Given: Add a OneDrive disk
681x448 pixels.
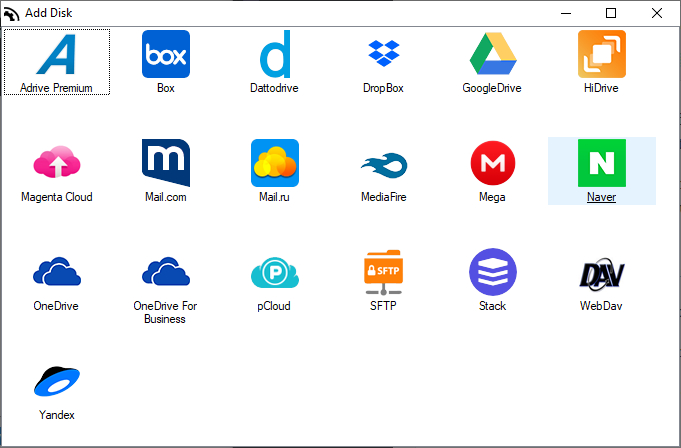Looking at the screenshot, I should pyautogui.click(x=57, y=272).
